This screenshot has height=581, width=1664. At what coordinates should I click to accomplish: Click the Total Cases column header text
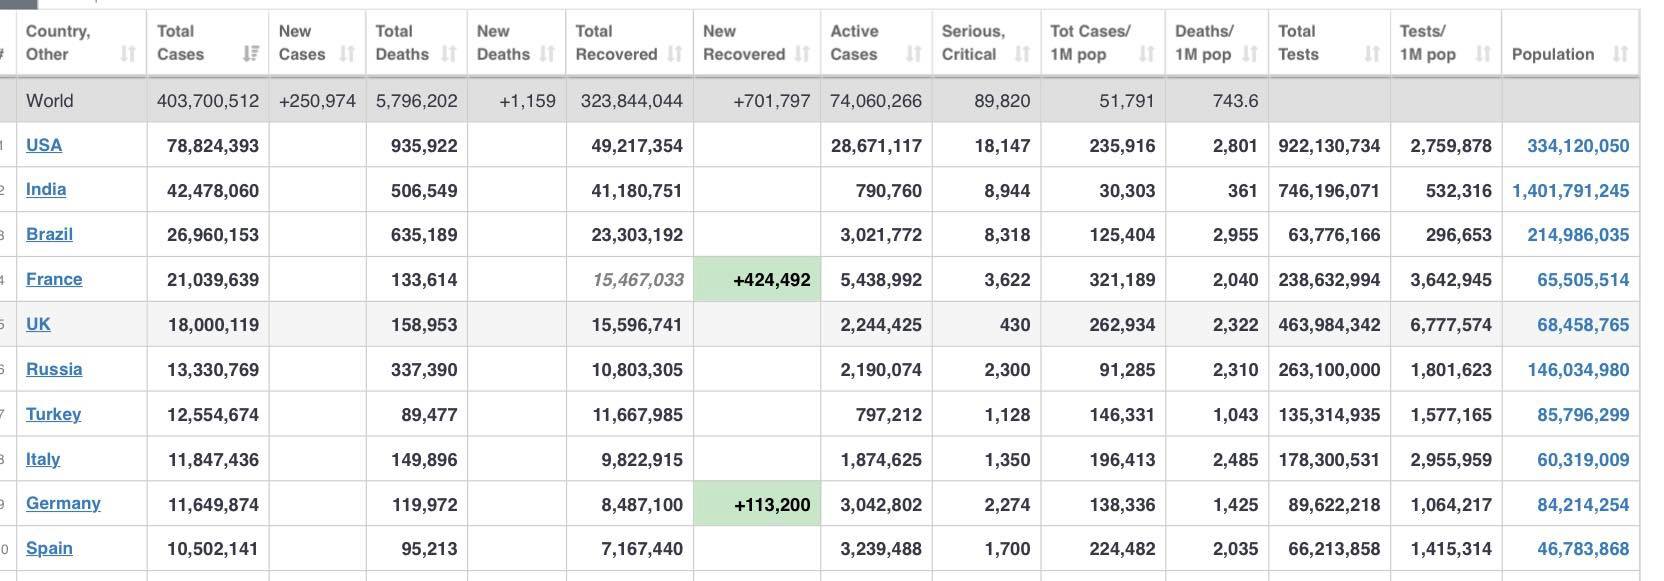(181, 43)
